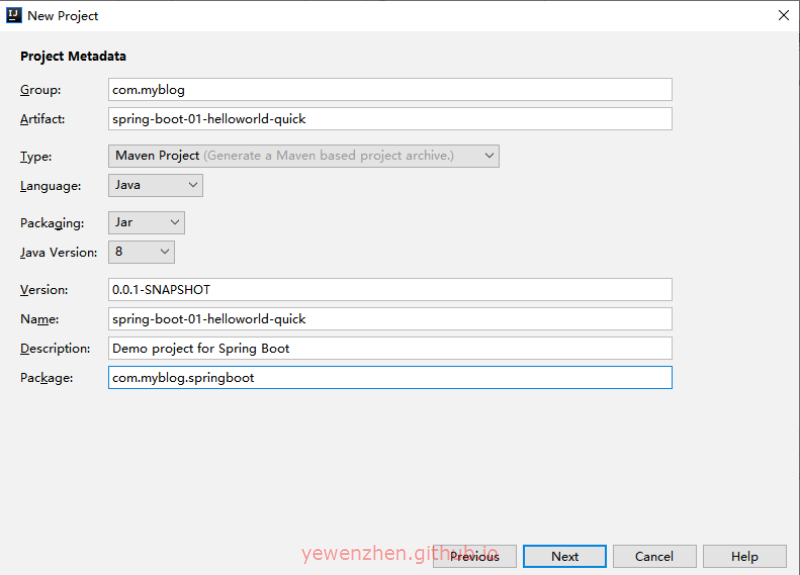Close the New Project dialog
Image resolution: width=800 pixels, height=575 pixels.
pos(782,15)
